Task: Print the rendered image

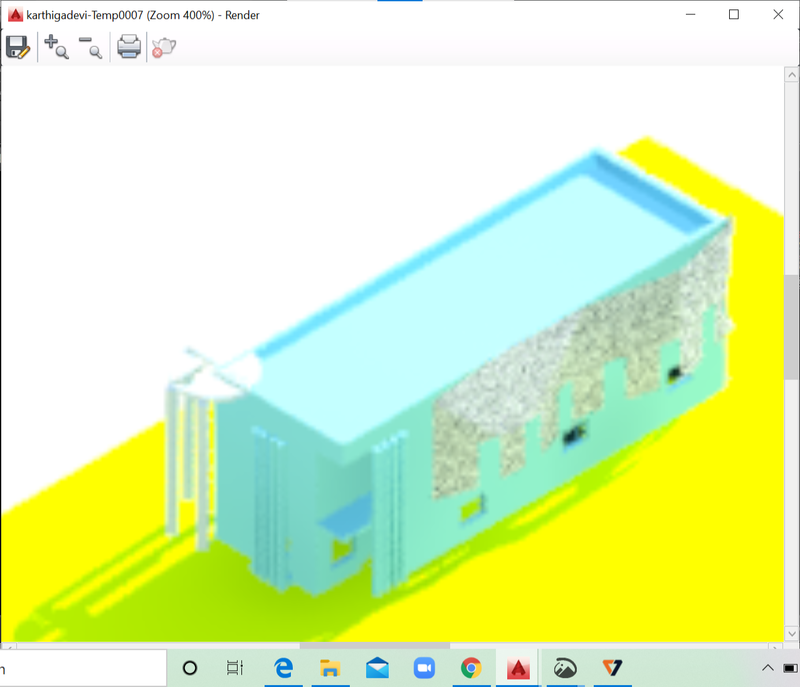Action: pyautogui.click(x=126, y=46)
